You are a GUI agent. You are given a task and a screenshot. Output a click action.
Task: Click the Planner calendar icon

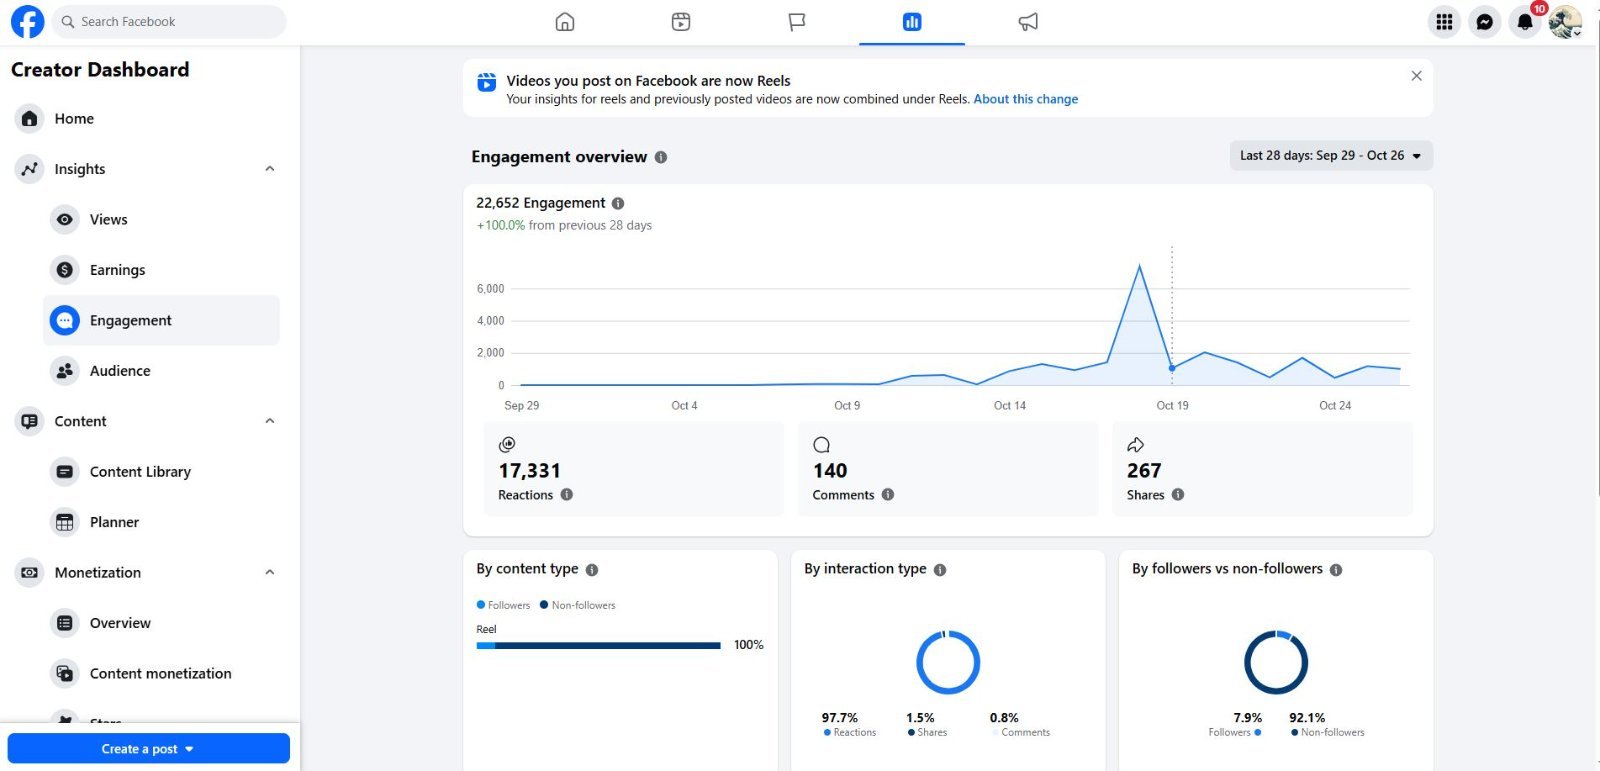(65, 522)
